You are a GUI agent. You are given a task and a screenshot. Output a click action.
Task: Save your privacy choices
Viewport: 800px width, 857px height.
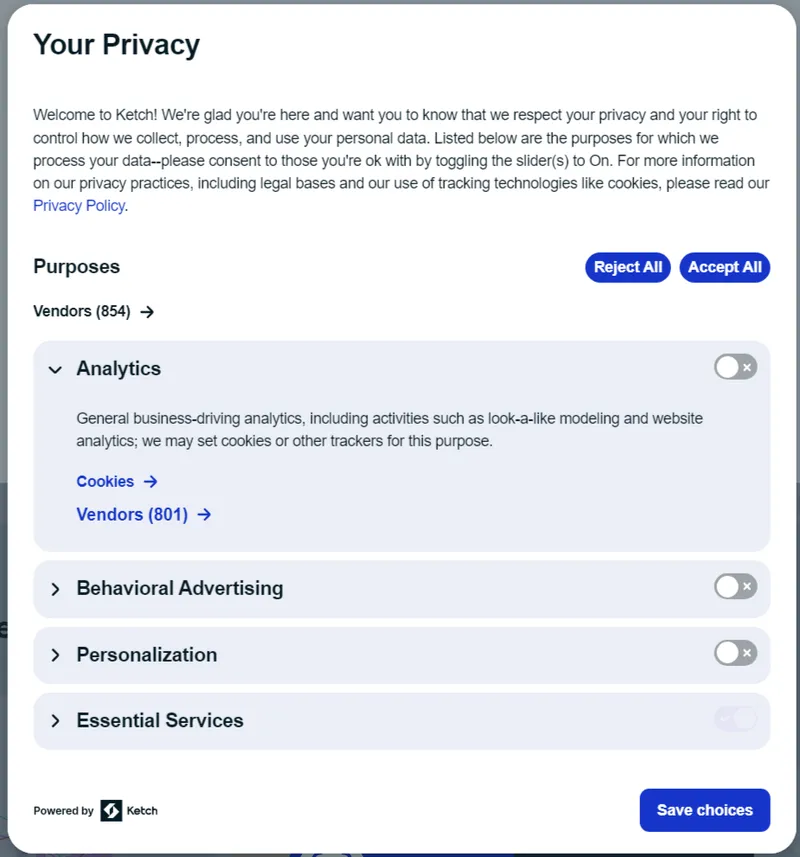(704, 810)
